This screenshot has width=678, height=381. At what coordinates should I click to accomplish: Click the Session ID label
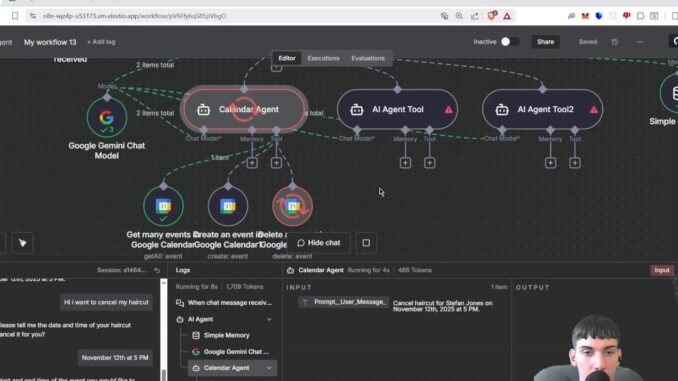pos(122,270)
